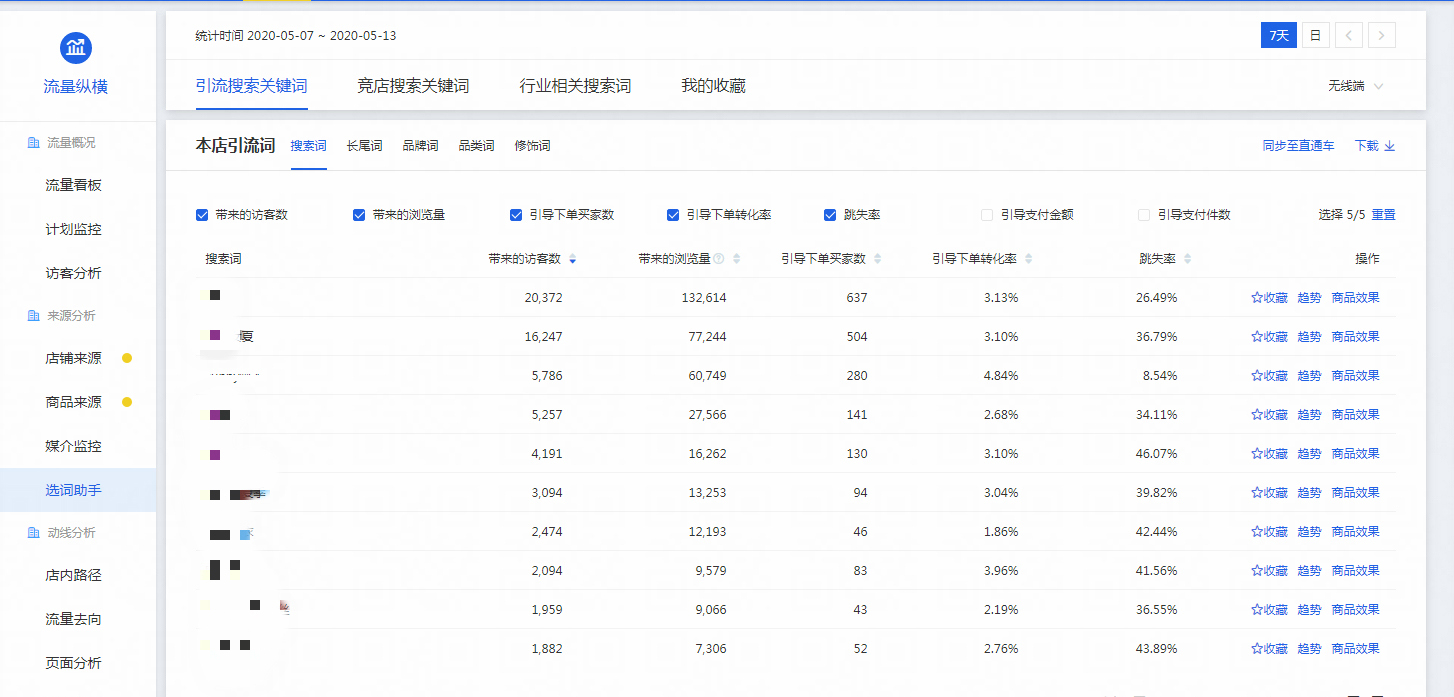Favorite (☆收藏) the row with 2,474 visitors
This screenshot has width=1454, height=697.
point(1269,532)
